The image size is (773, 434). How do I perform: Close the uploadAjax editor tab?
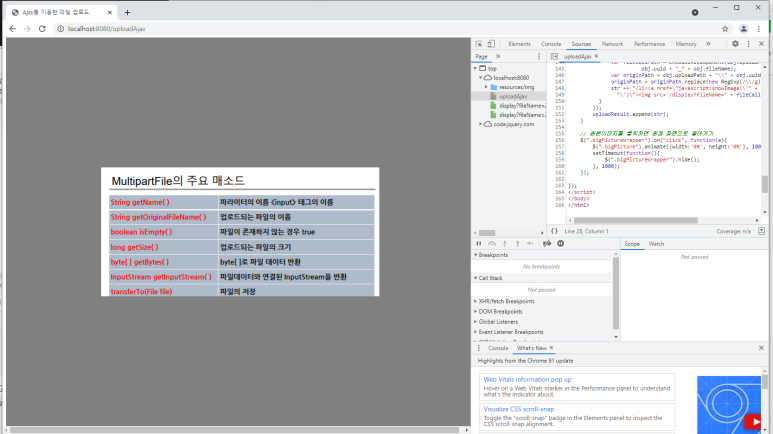tap(596, 56)
